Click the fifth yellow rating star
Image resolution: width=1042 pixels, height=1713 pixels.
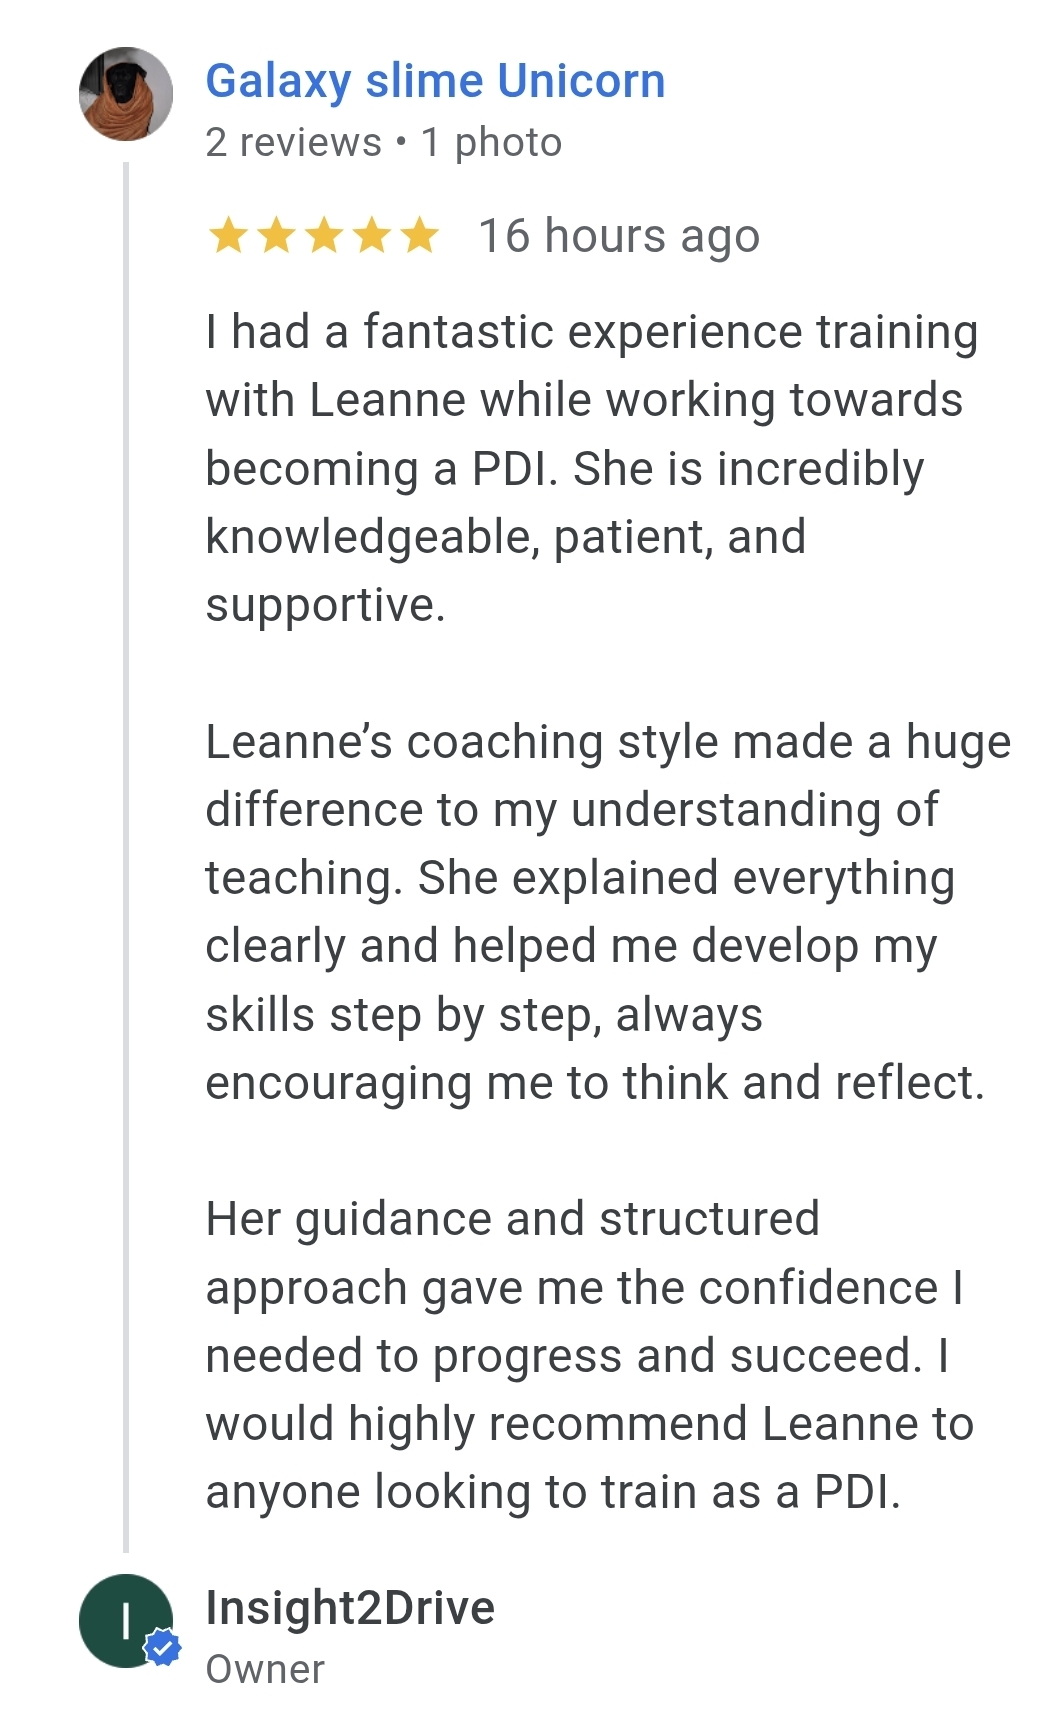point(419,237)
